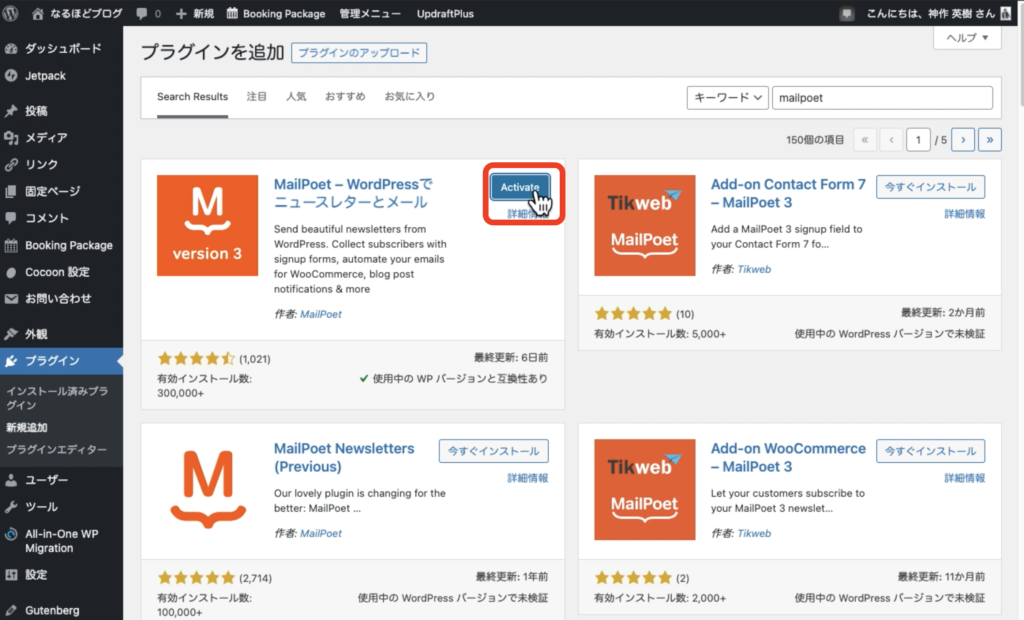Click the plugin search field containing mailpoet

click(x=882, y=98)
